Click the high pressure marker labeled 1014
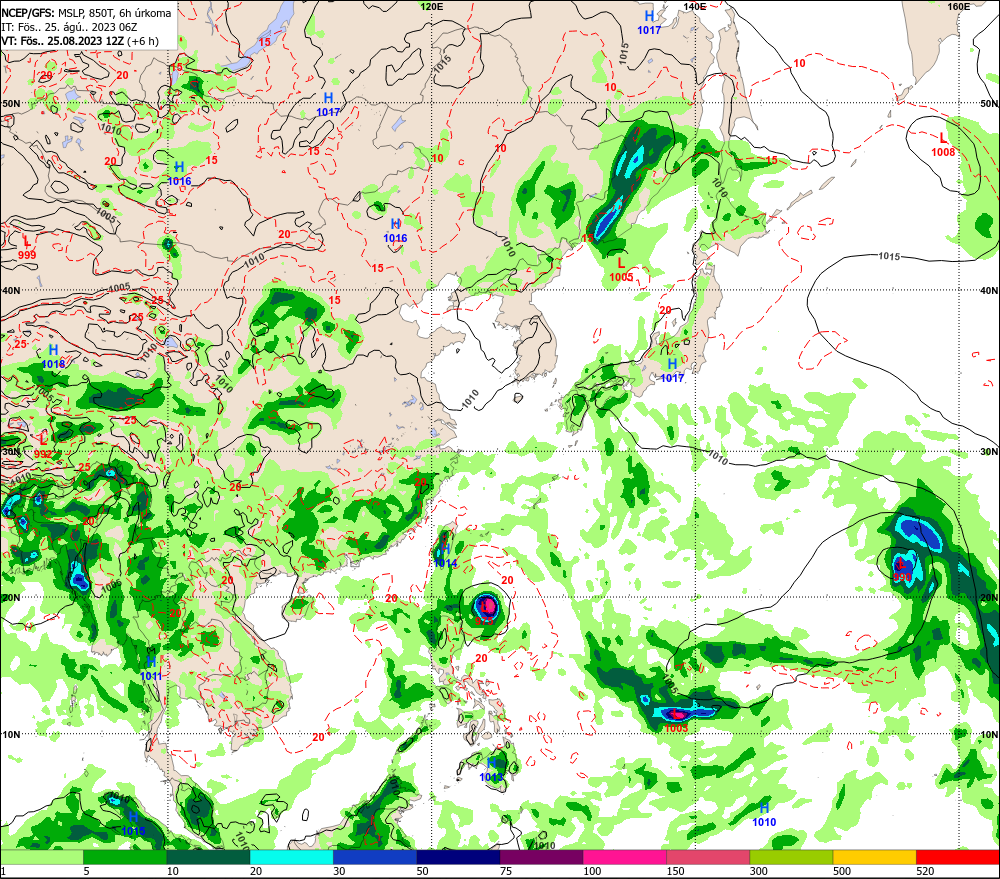1000x879 pixels. 446,556
